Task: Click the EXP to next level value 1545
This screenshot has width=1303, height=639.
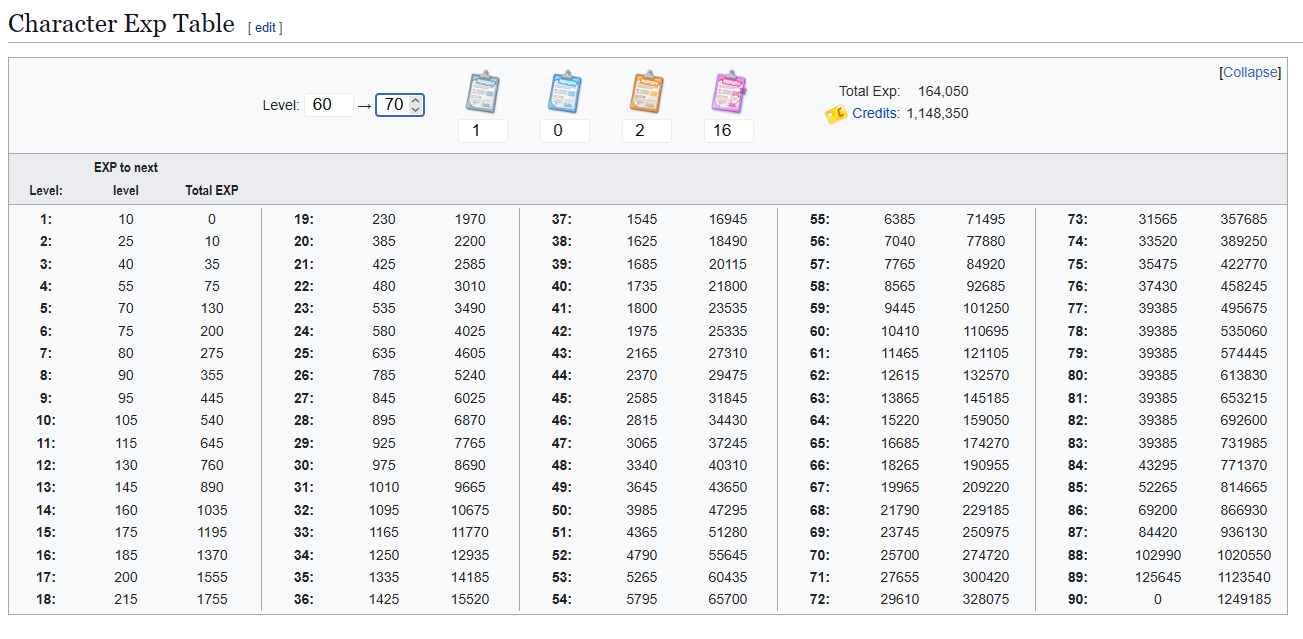Action: point(642,219)
